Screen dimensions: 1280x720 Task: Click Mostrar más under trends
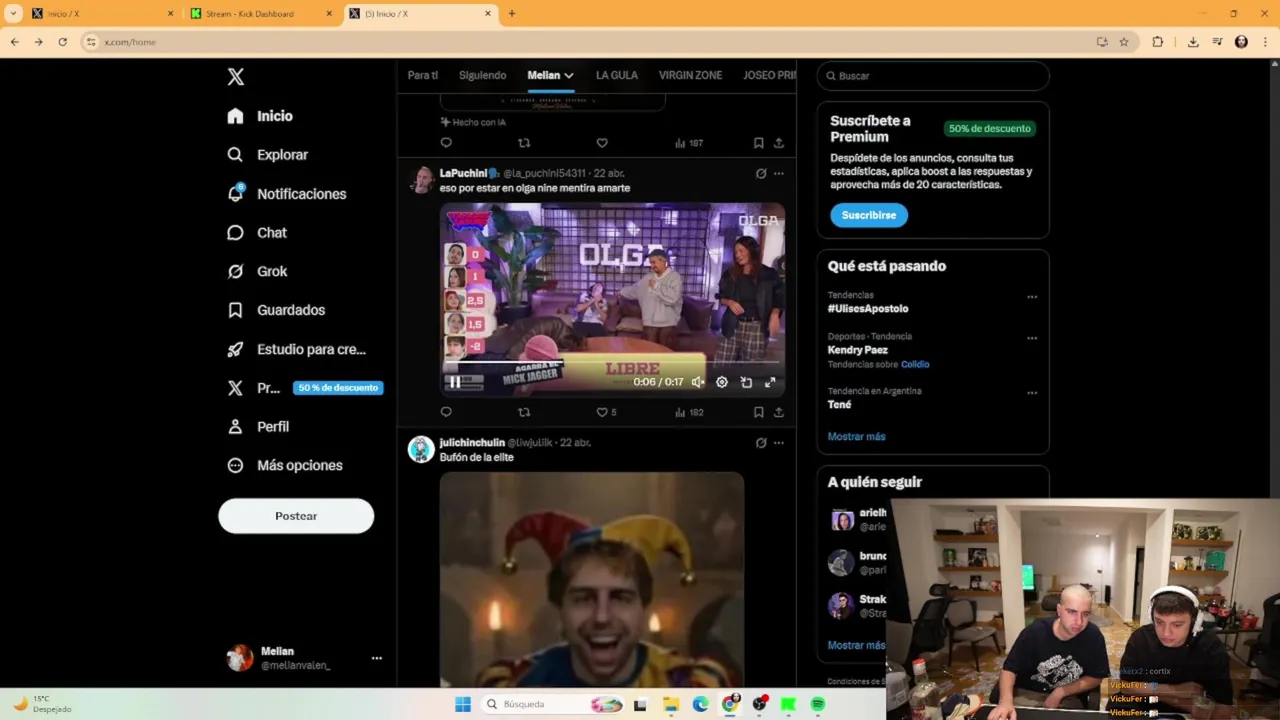click(856, 436)
